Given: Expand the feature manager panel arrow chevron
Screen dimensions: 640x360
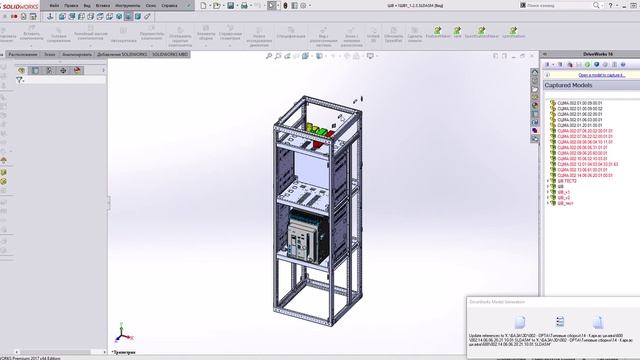Looking at the screenshot, I should 103,71.
